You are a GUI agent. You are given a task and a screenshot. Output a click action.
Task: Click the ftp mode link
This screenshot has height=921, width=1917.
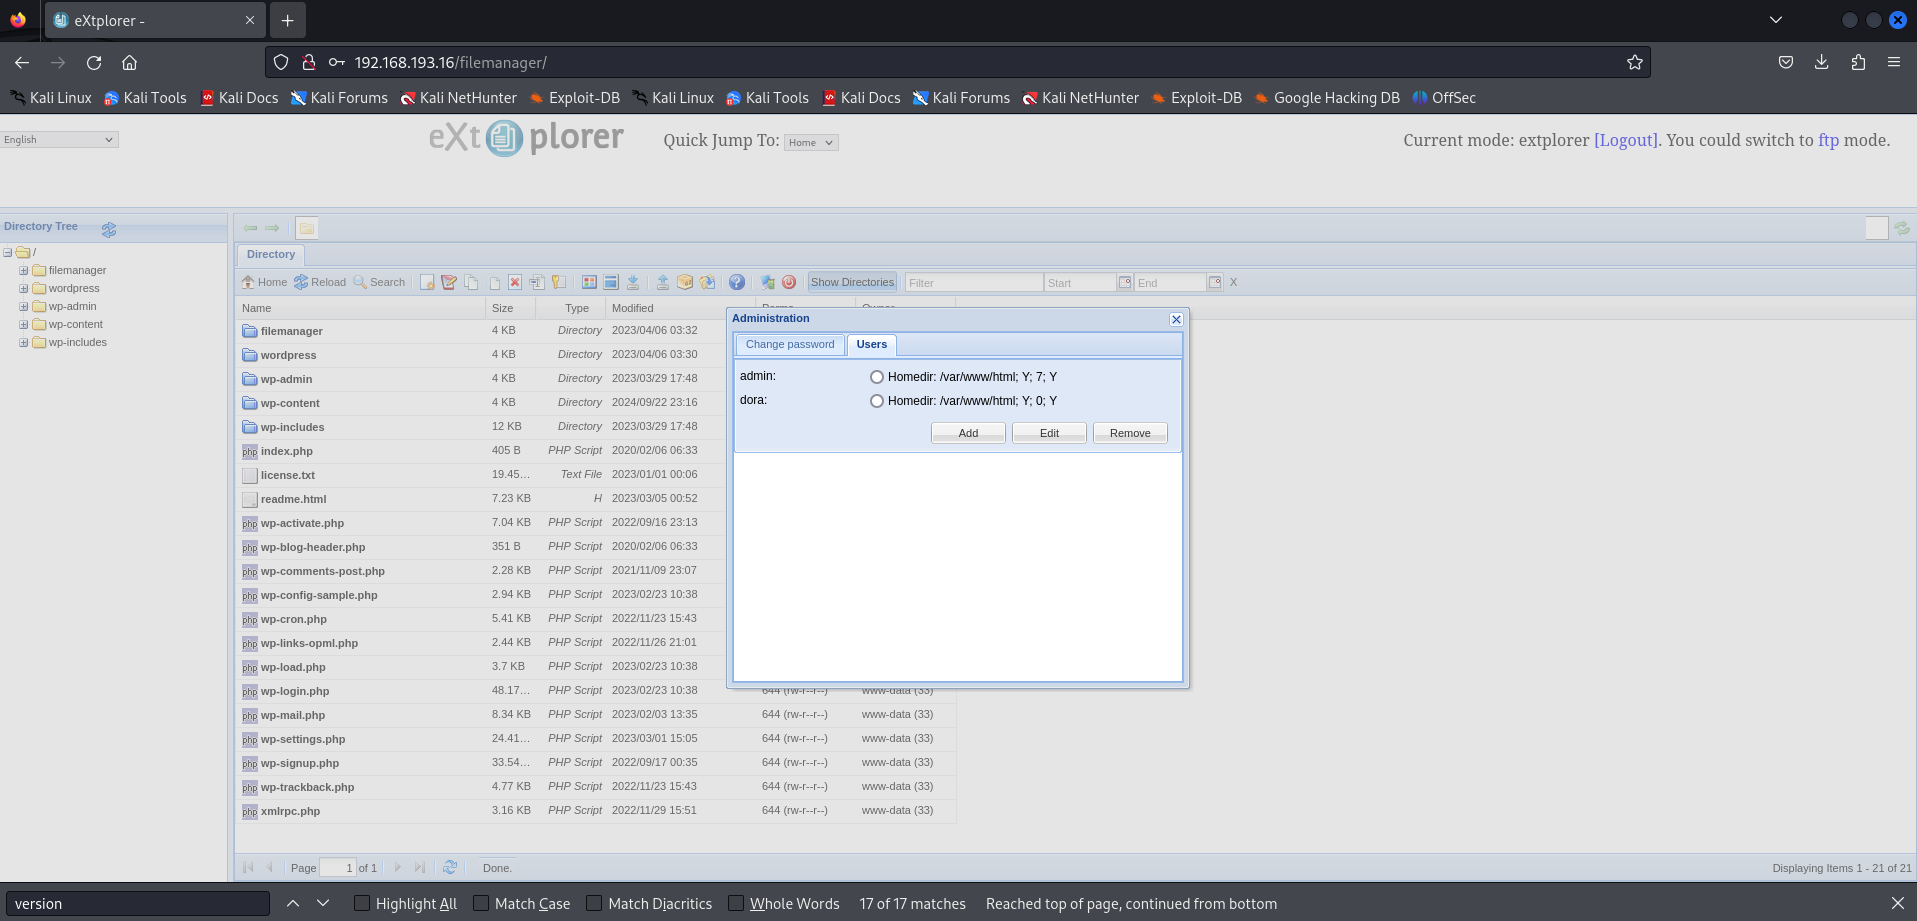pos(1828,140)
